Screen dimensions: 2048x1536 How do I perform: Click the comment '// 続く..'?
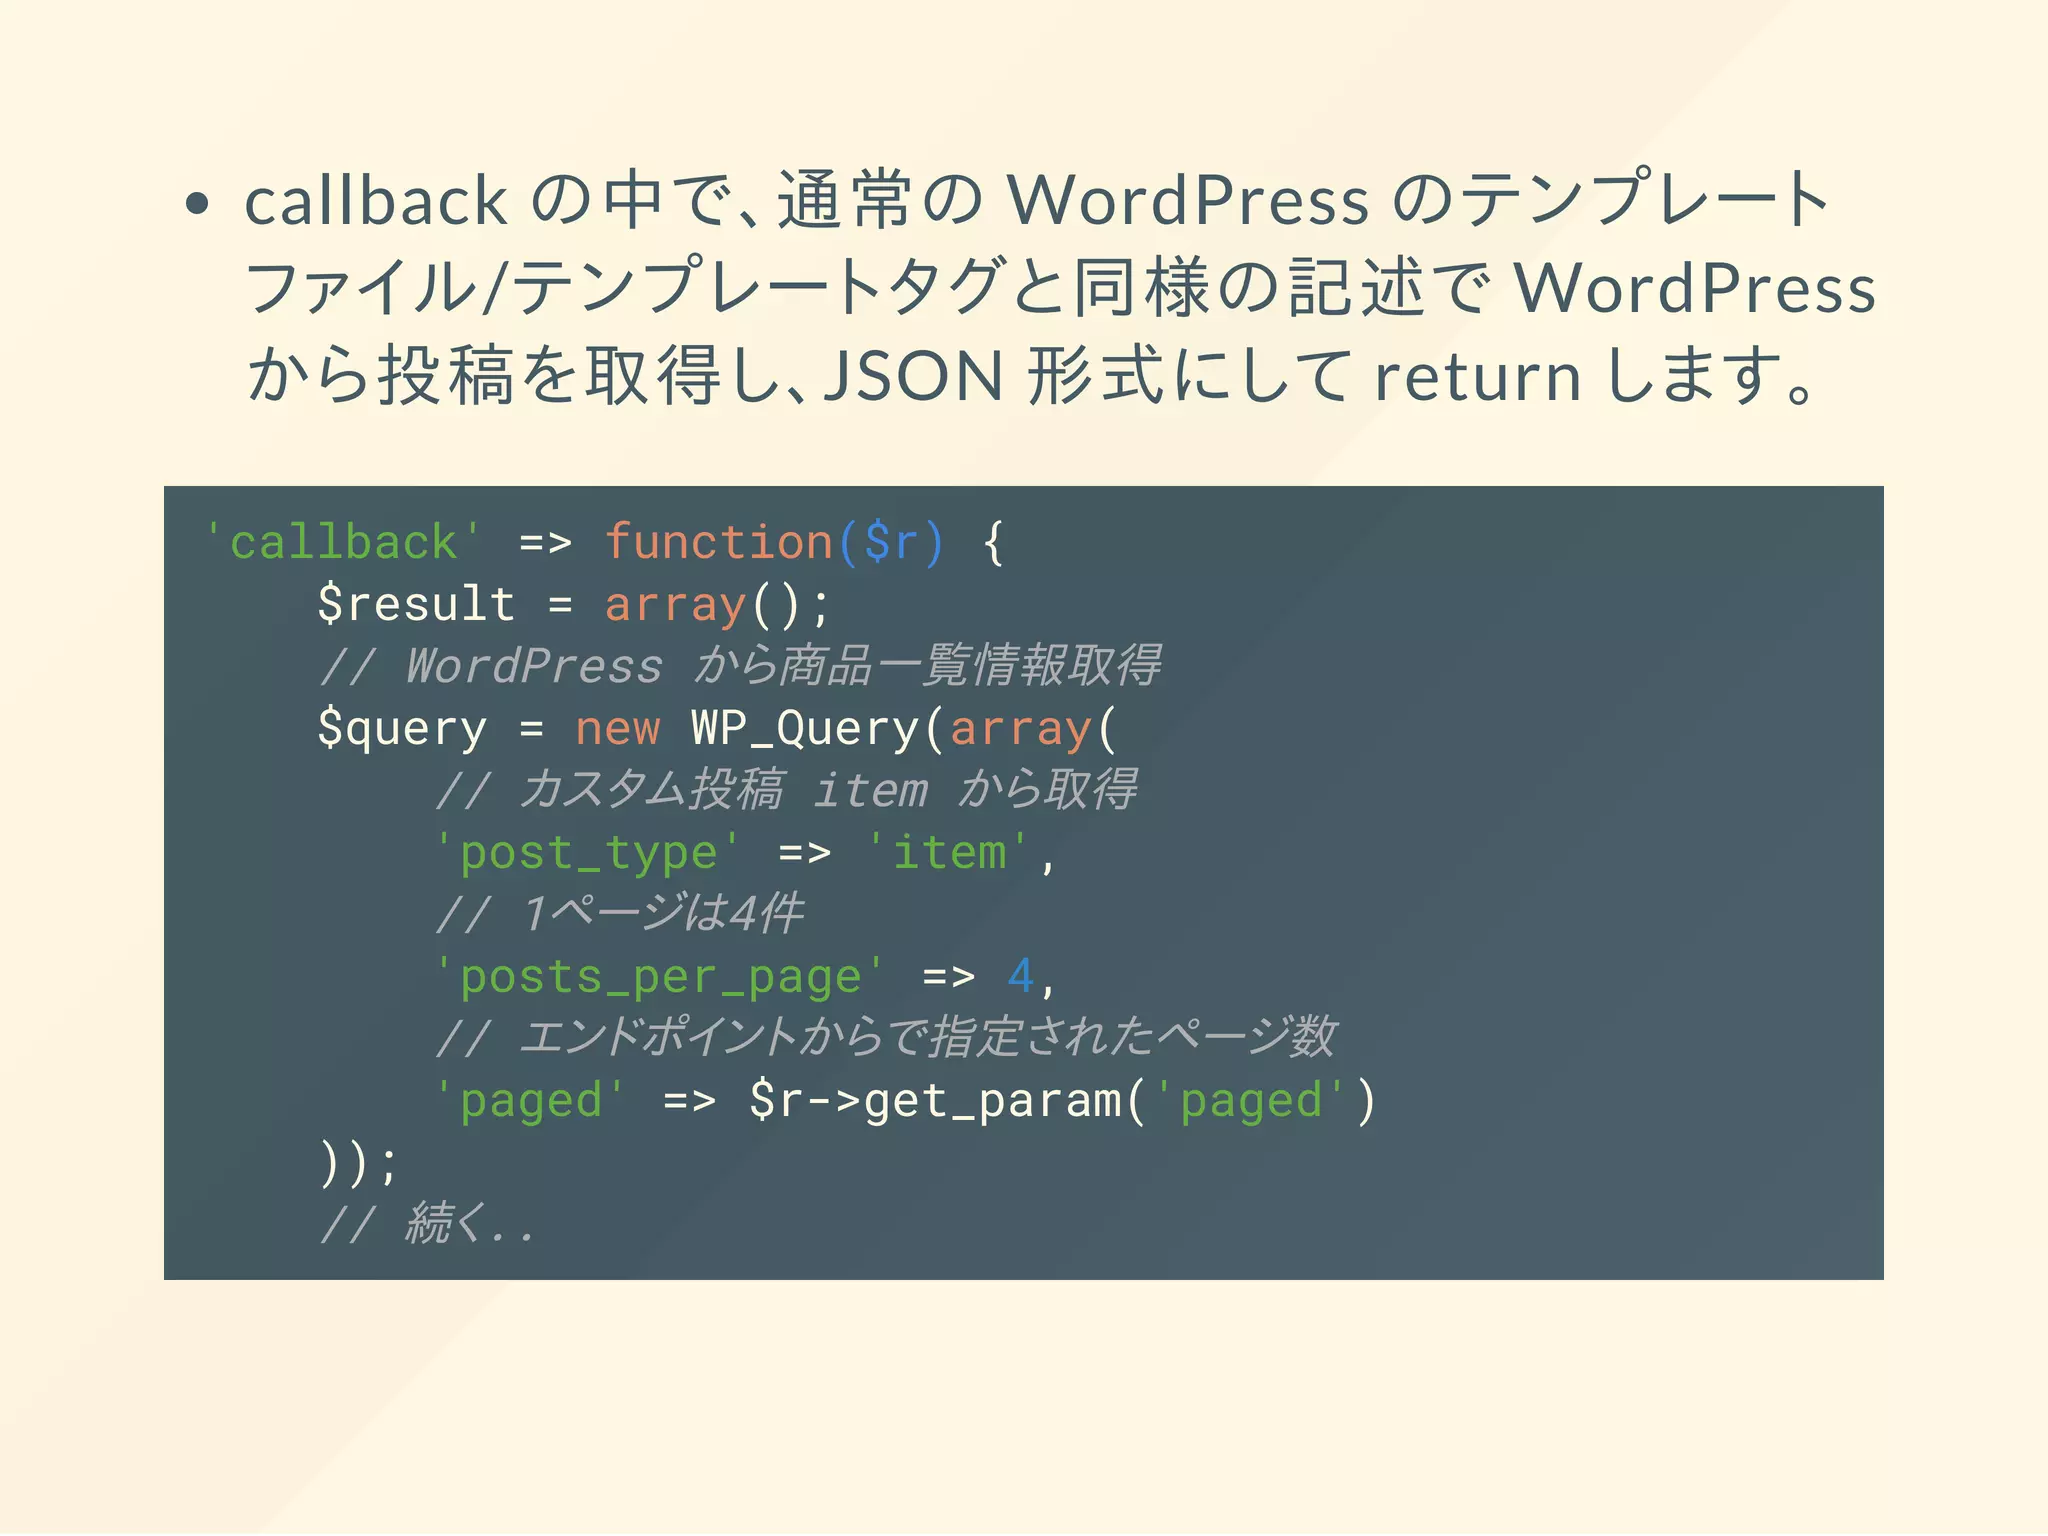(428, 1223)
